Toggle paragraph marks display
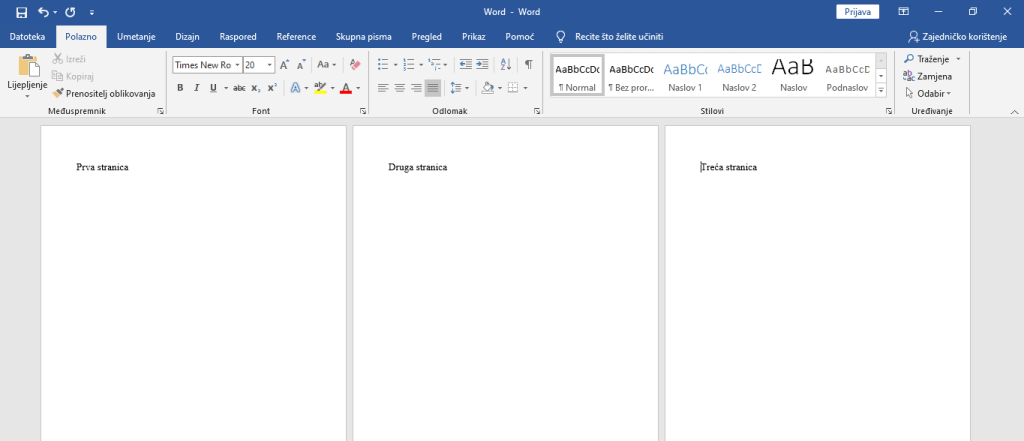This screenshot has height=441, width=1024. point(528,64)
